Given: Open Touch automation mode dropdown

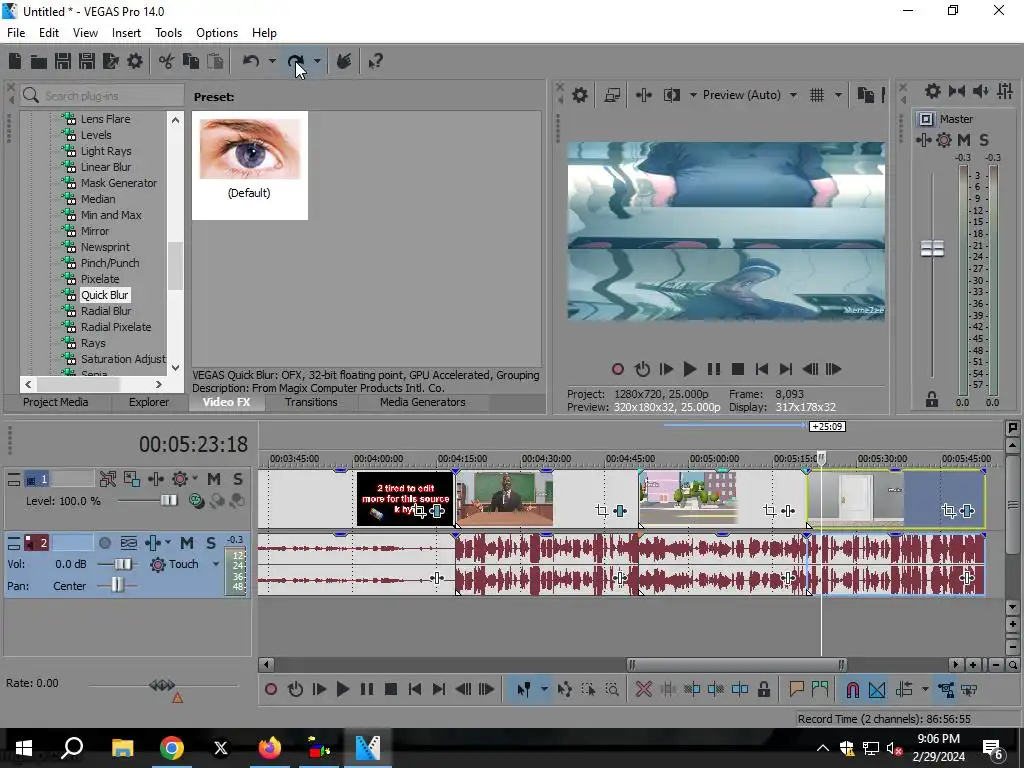Looking at the screenshot, I should 216,564.
